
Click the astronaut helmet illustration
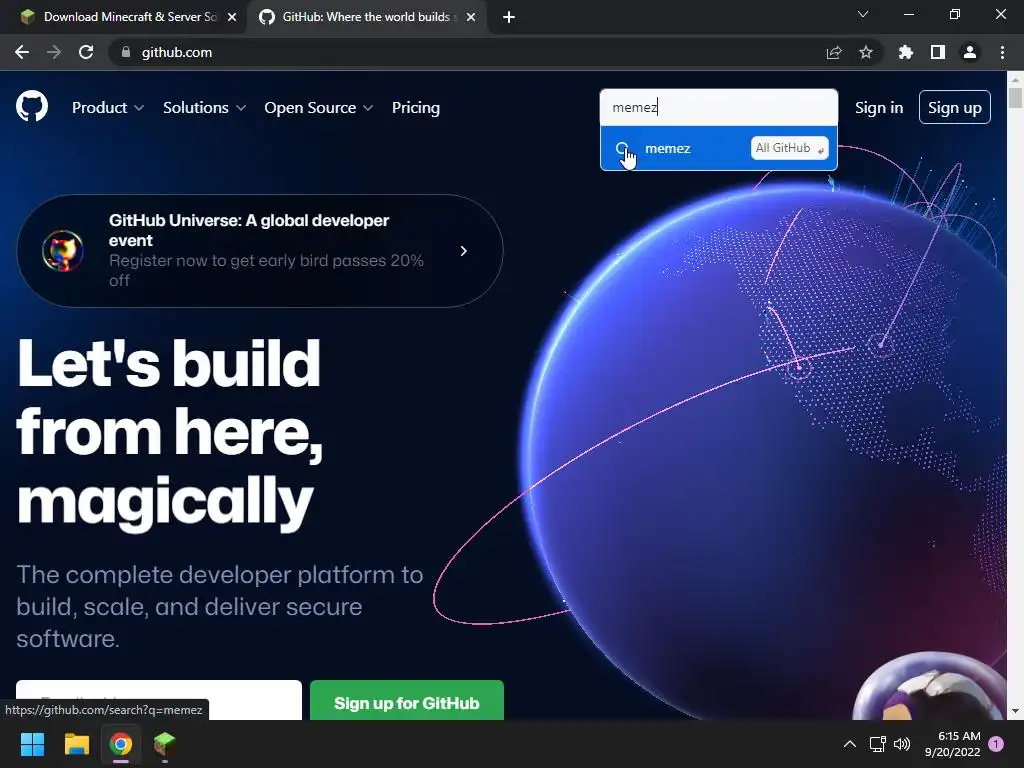[x=929, y=687]
